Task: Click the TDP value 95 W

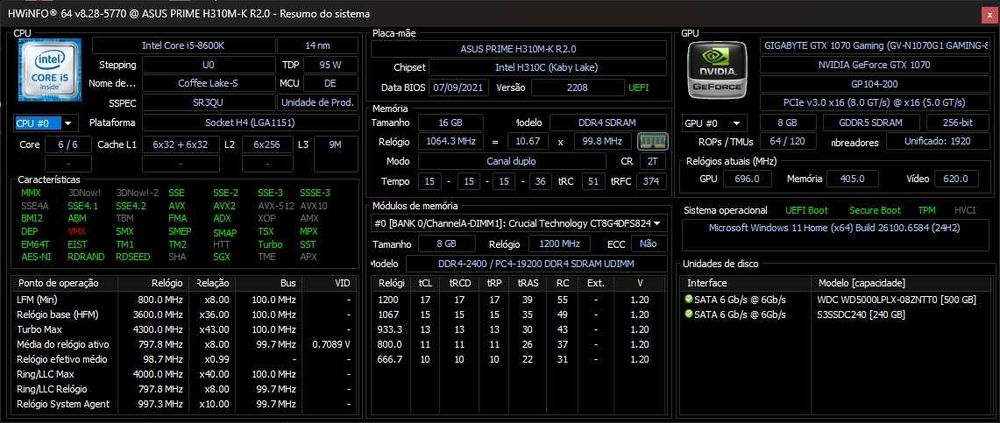Action: click(x=330, y=64)
